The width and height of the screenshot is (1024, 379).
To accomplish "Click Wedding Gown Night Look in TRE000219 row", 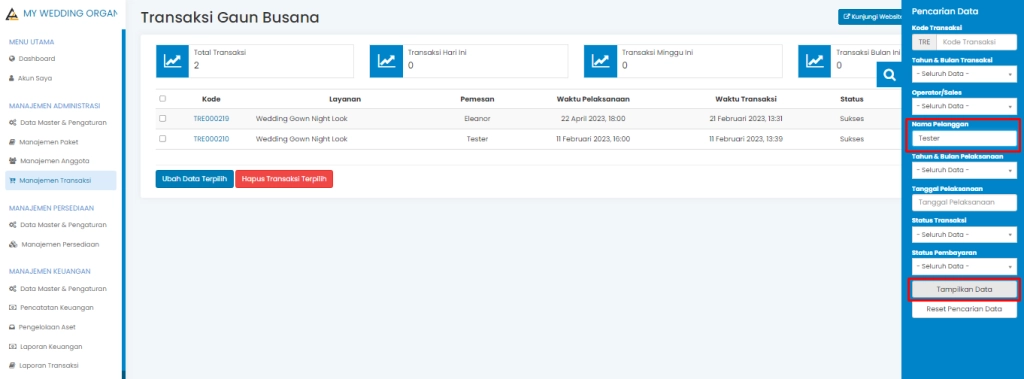I will (x=302, y=119).
